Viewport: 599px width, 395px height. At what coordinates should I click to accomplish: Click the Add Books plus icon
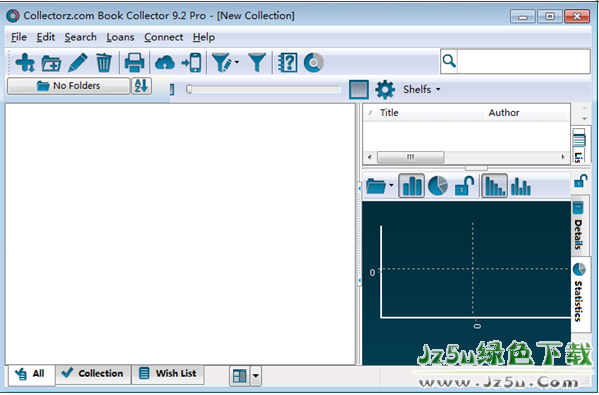click(x=25, y=63)
